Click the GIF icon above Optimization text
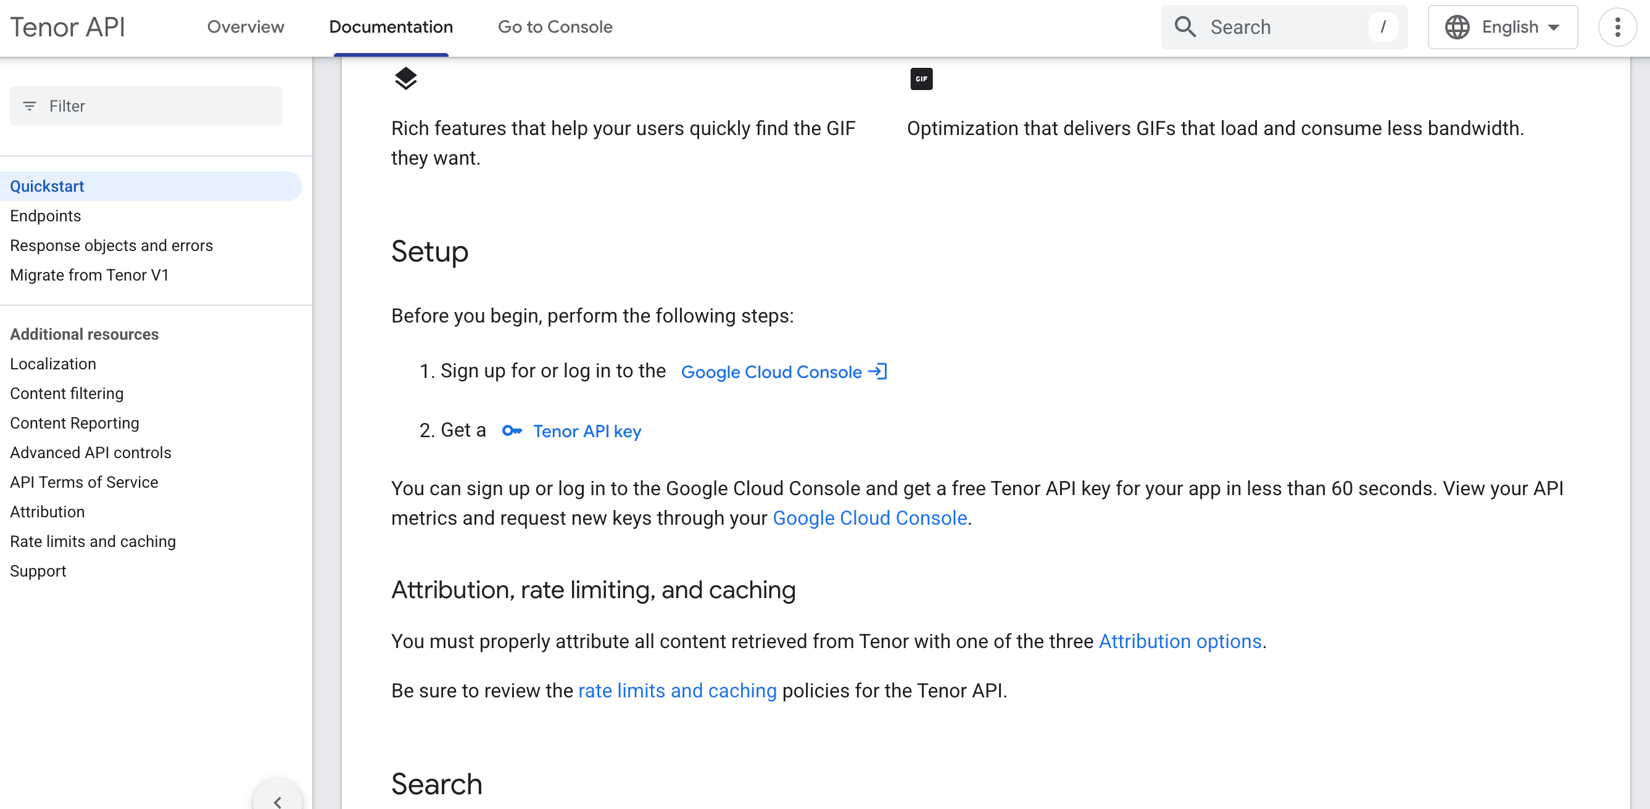This screenshot has height=809, width=1650. coord(921,79)
